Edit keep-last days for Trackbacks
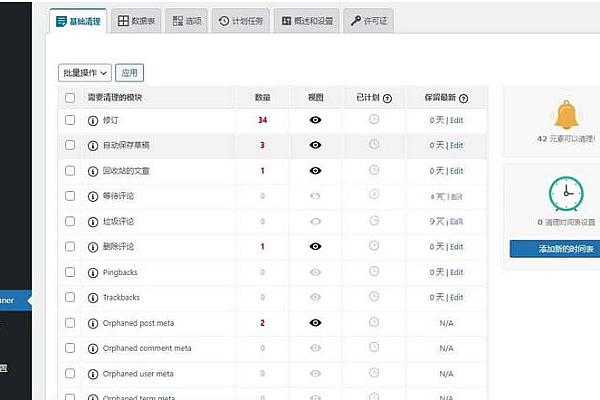Screen dimensions: 600x400 point(457,297)
